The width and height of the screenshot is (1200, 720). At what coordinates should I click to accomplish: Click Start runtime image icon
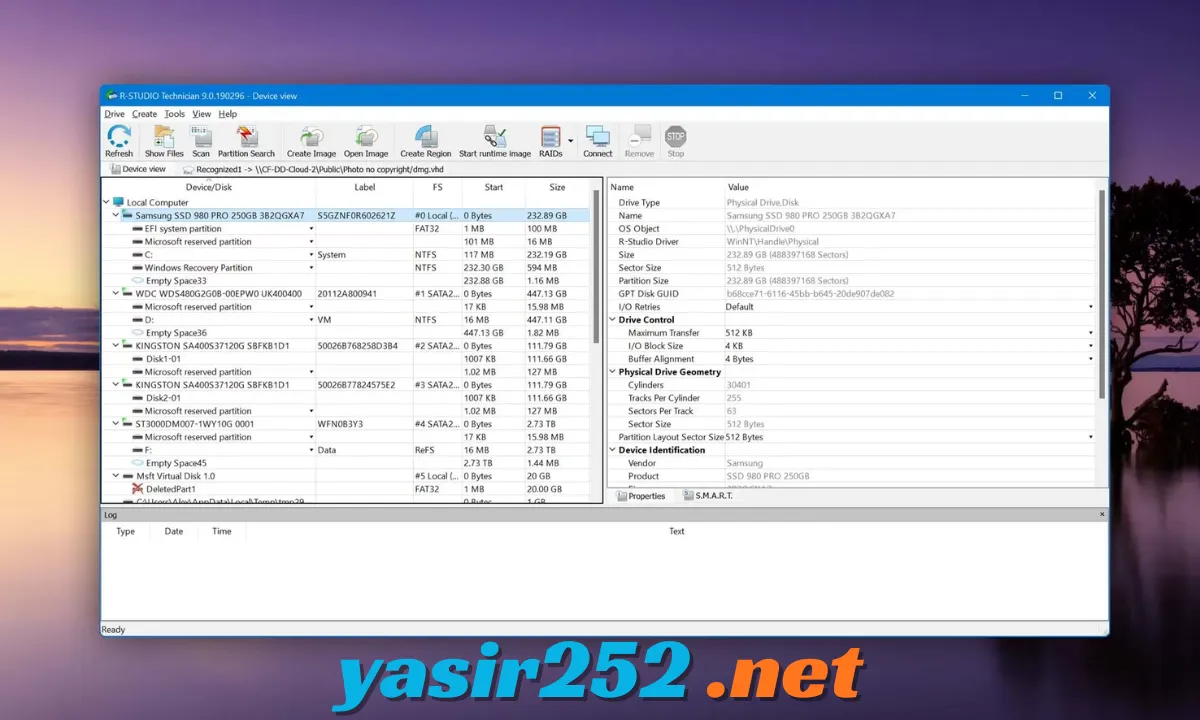494,136
